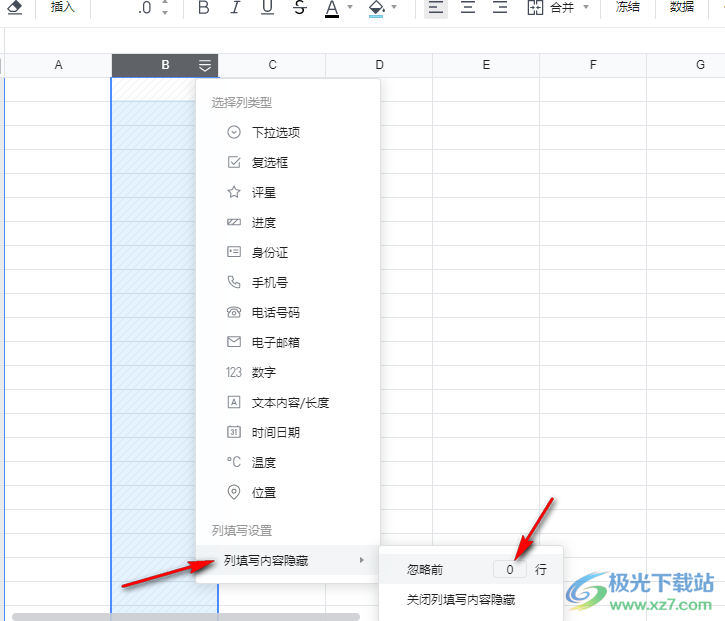Screen dimensions: 725x621
Task: Select column C header
Action: [x=272, y=65]
